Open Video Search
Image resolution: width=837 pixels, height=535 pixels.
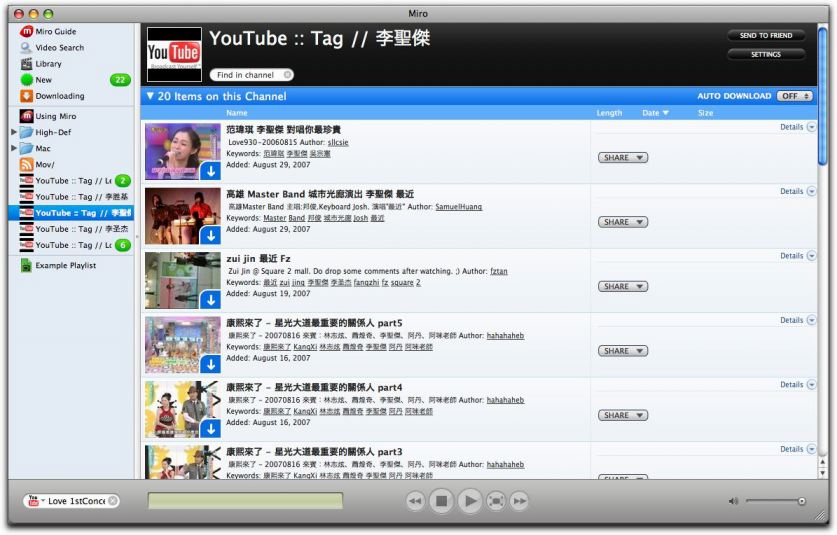coord(59,48)
